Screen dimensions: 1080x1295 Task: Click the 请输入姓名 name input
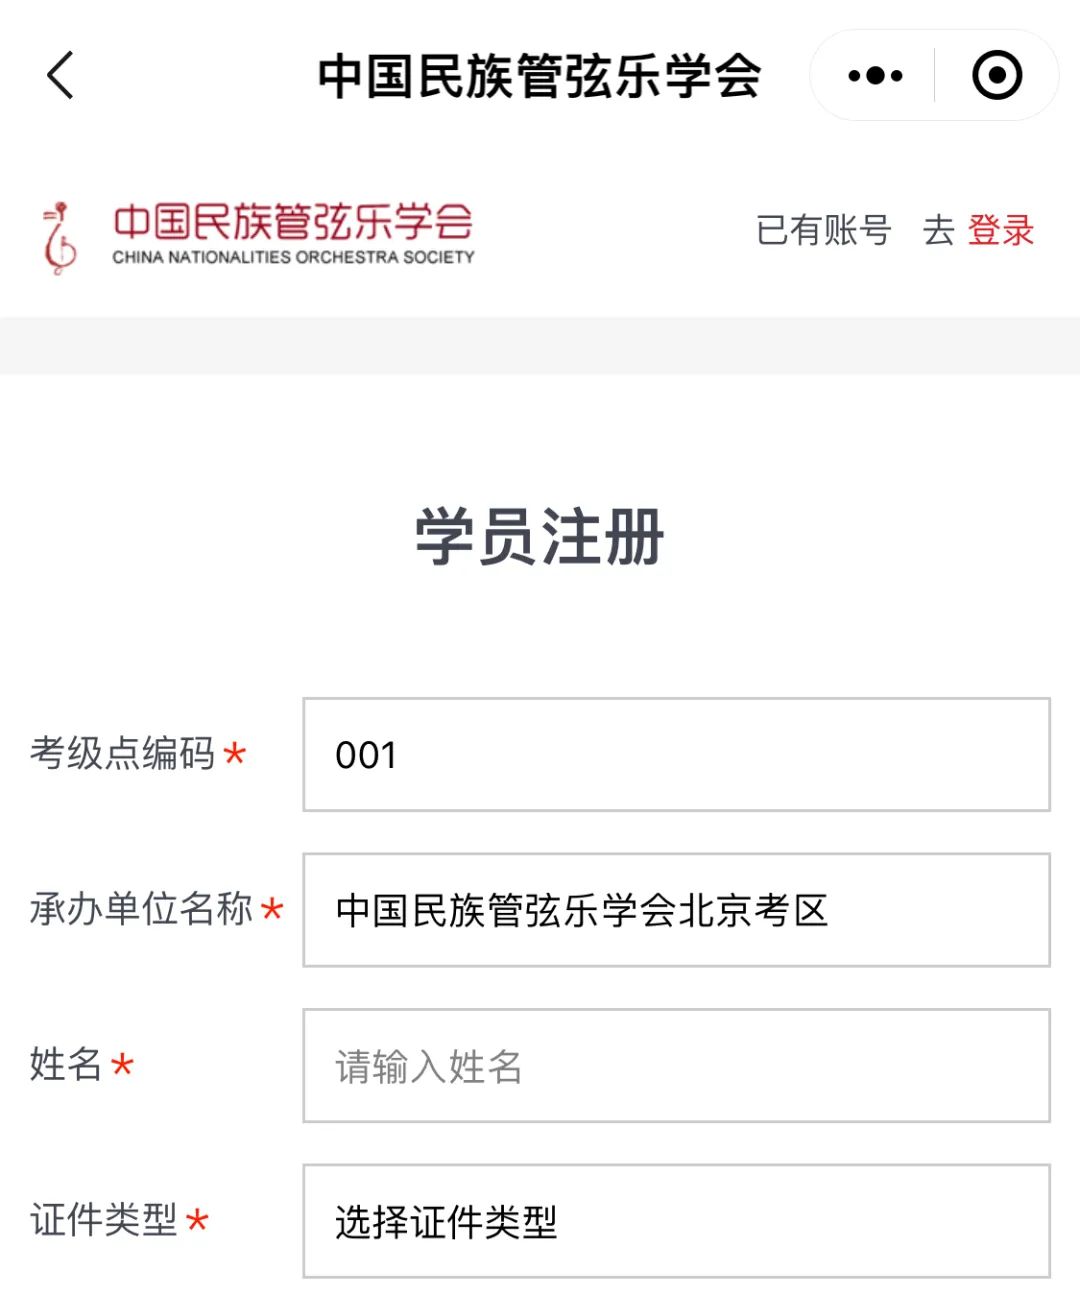[676, 1065]
